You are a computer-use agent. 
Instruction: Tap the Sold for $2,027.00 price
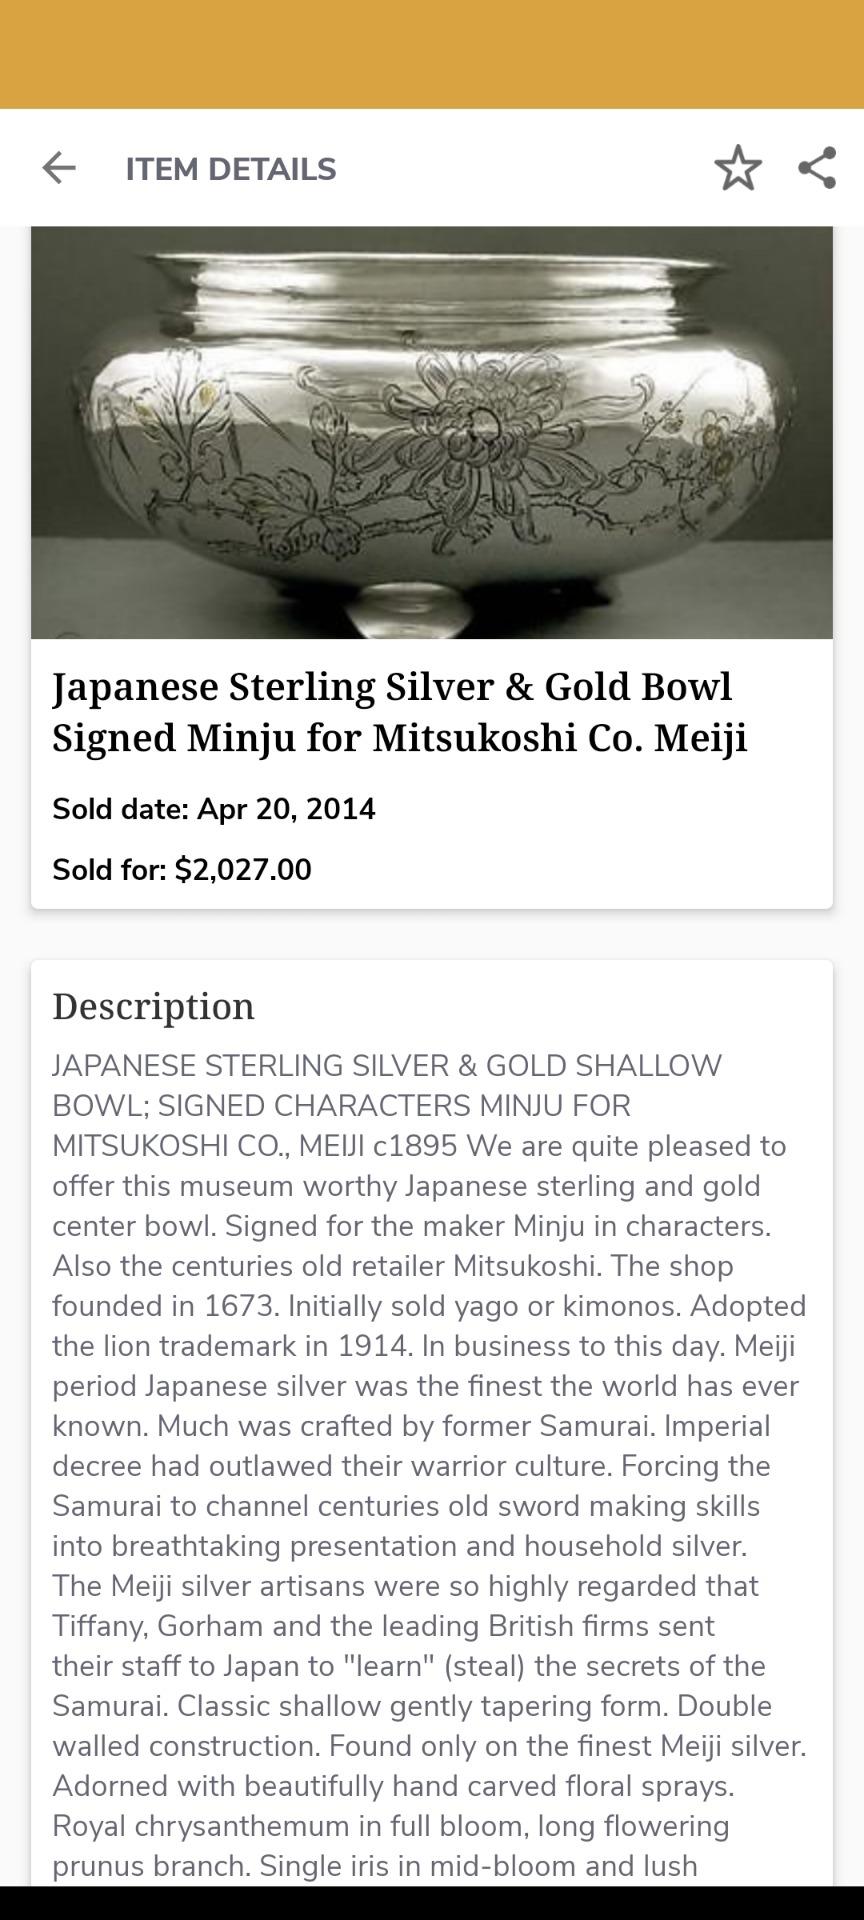[x=182, y=869]
